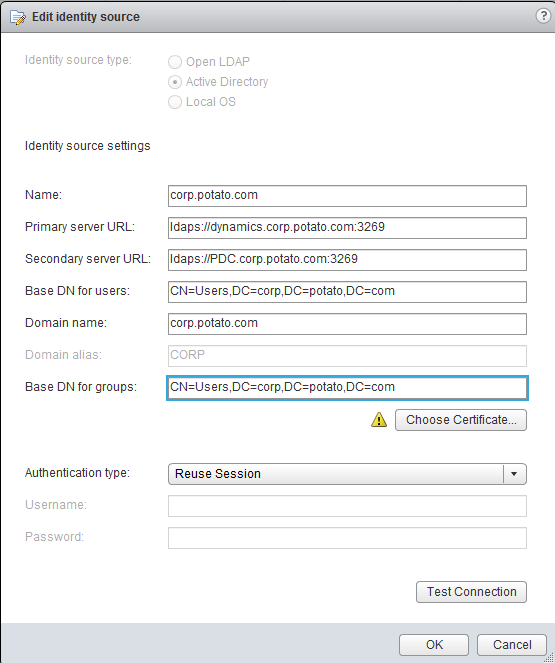
Task: Click the 'Authentication type:' label
Action: point(77,473)
